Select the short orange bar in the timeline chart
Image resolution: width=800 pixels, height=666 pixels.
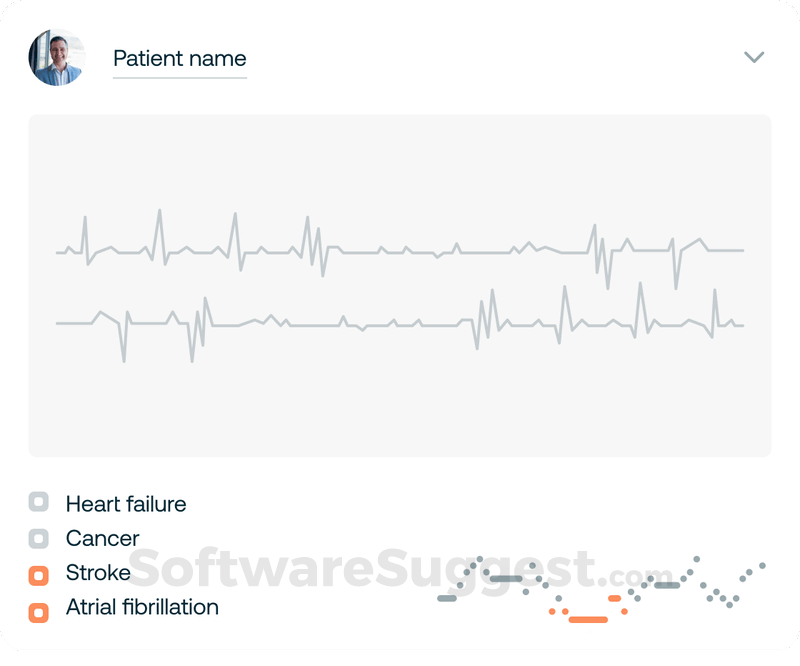click(614, 598)
